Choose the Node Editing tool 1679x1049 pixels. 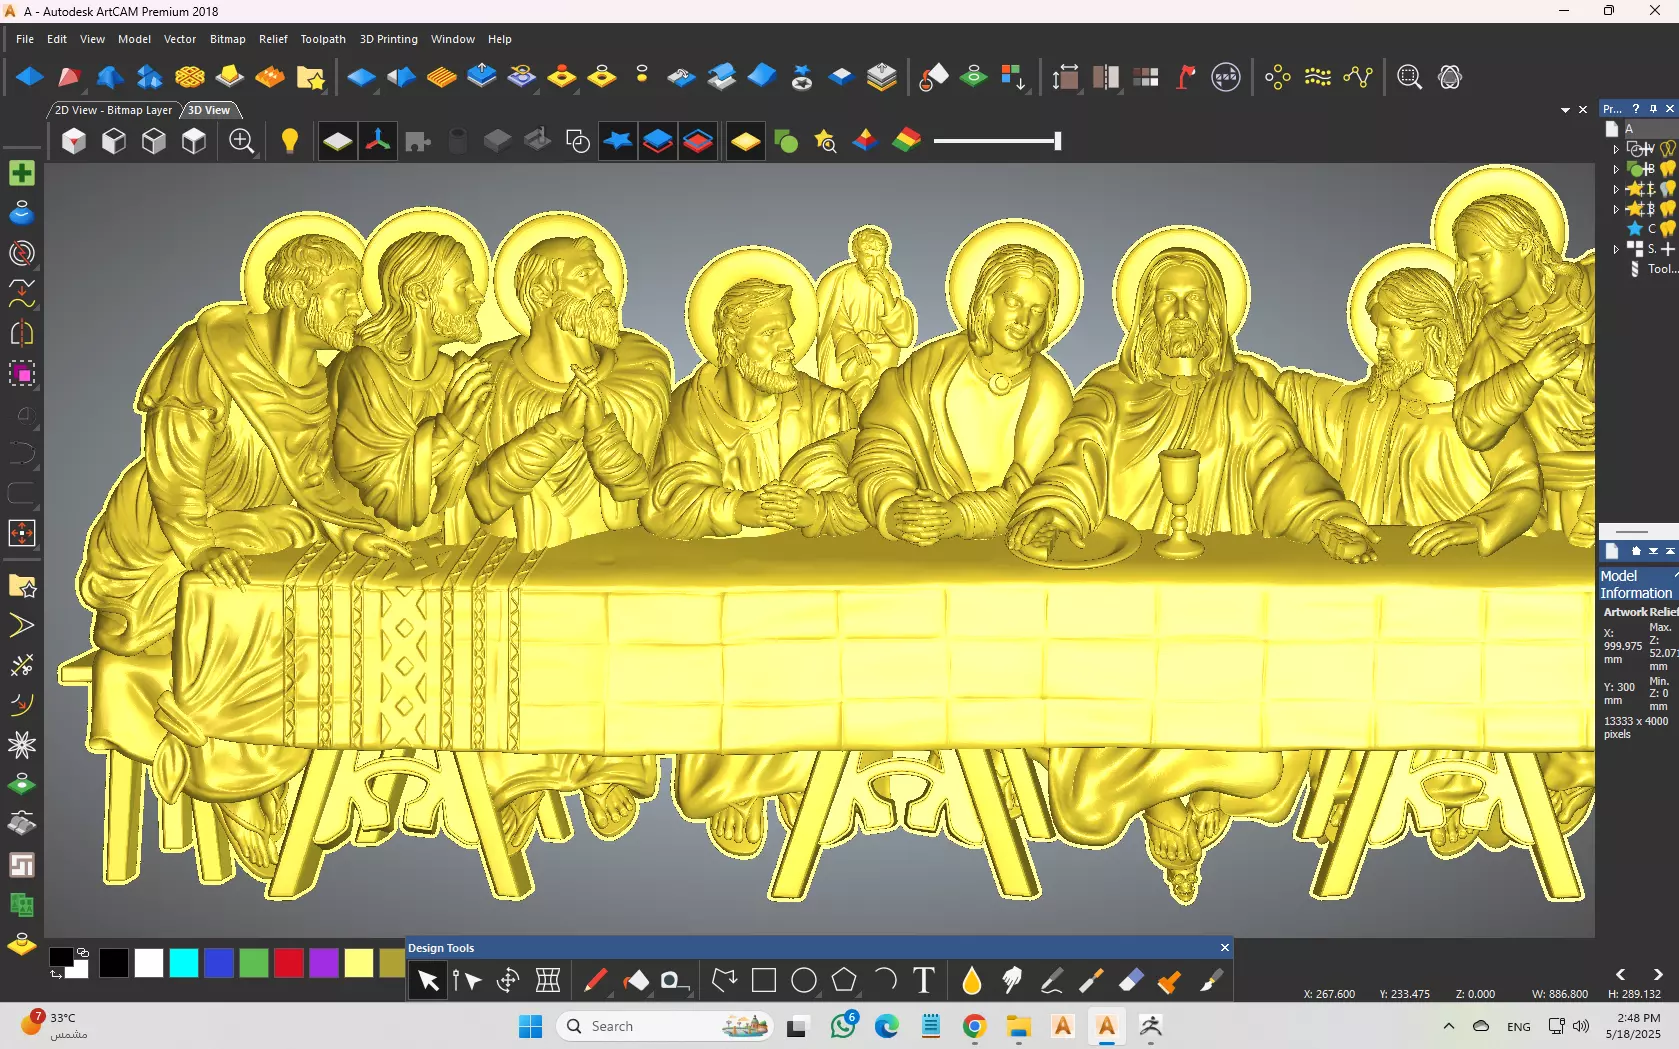click(467, 981)
